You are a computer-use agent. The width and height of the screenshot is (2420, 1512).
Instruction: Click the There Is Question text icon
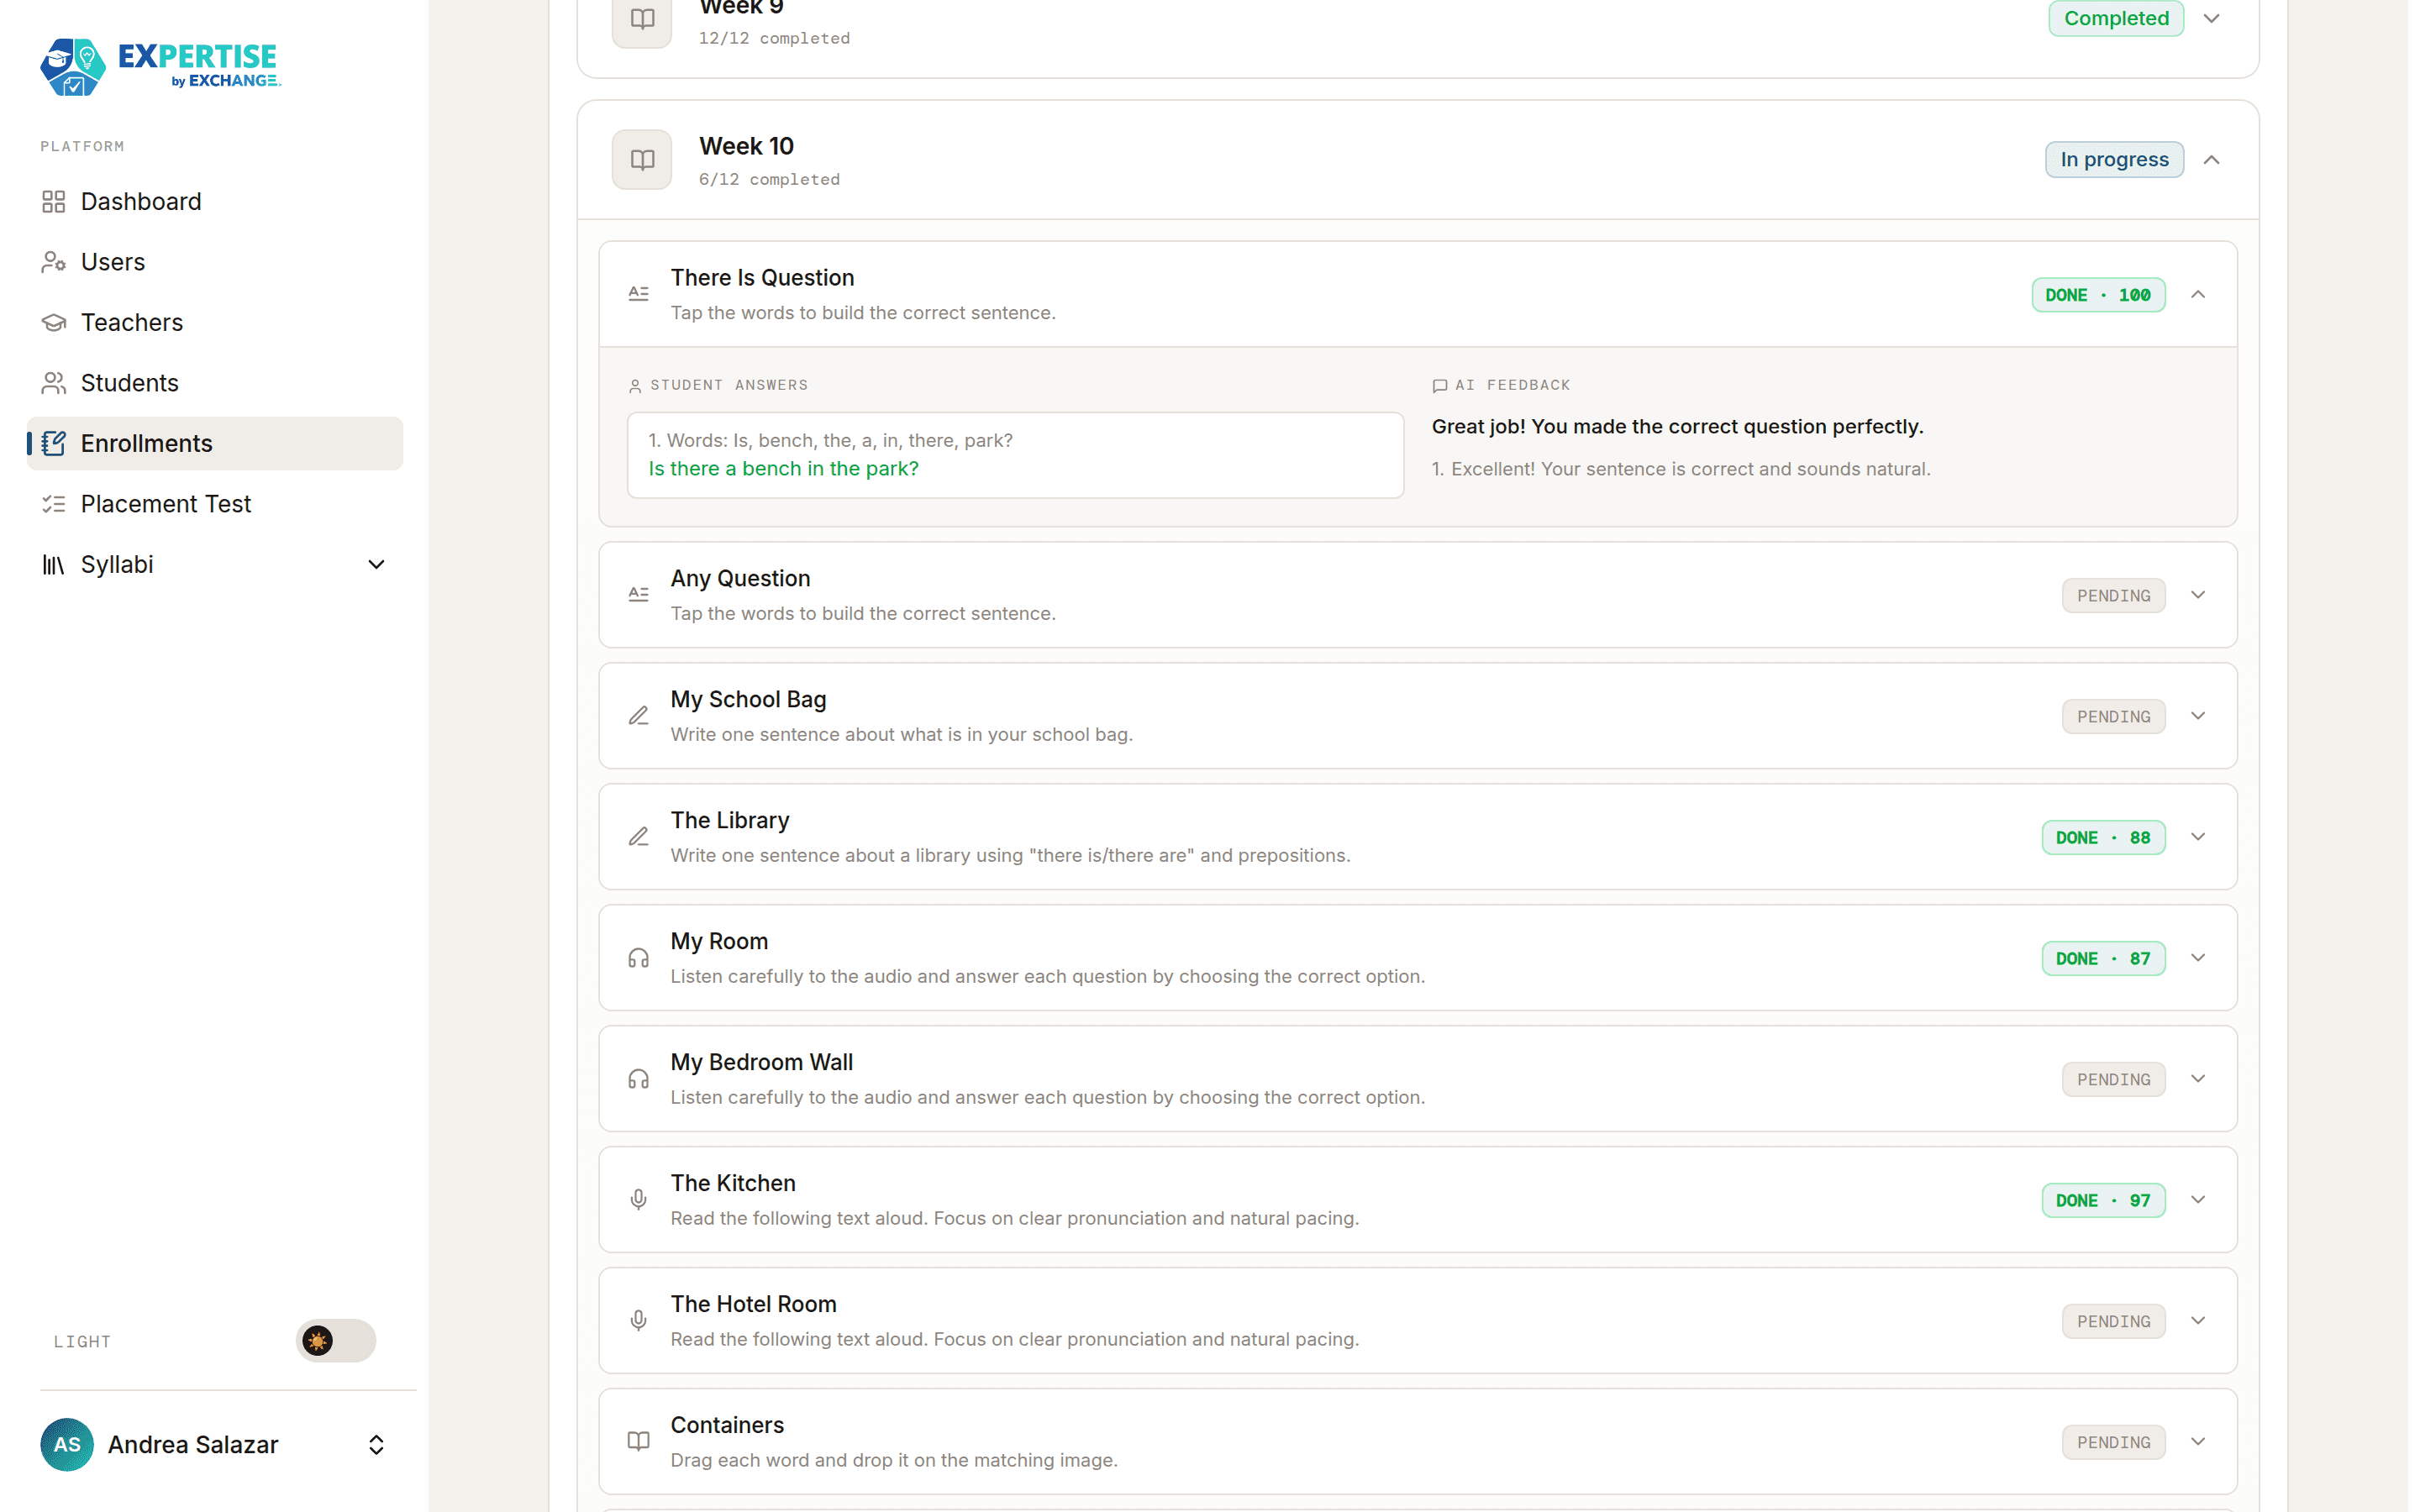click(x=638, y=294)
